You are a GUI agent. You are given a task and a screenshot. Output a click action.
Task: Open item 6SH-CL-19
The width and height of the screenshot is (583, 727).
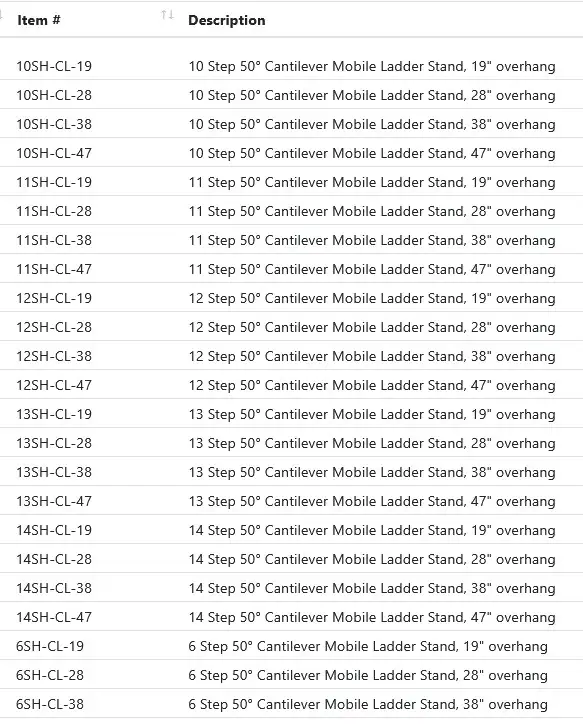pyautogui.click(x=50, y=646)
